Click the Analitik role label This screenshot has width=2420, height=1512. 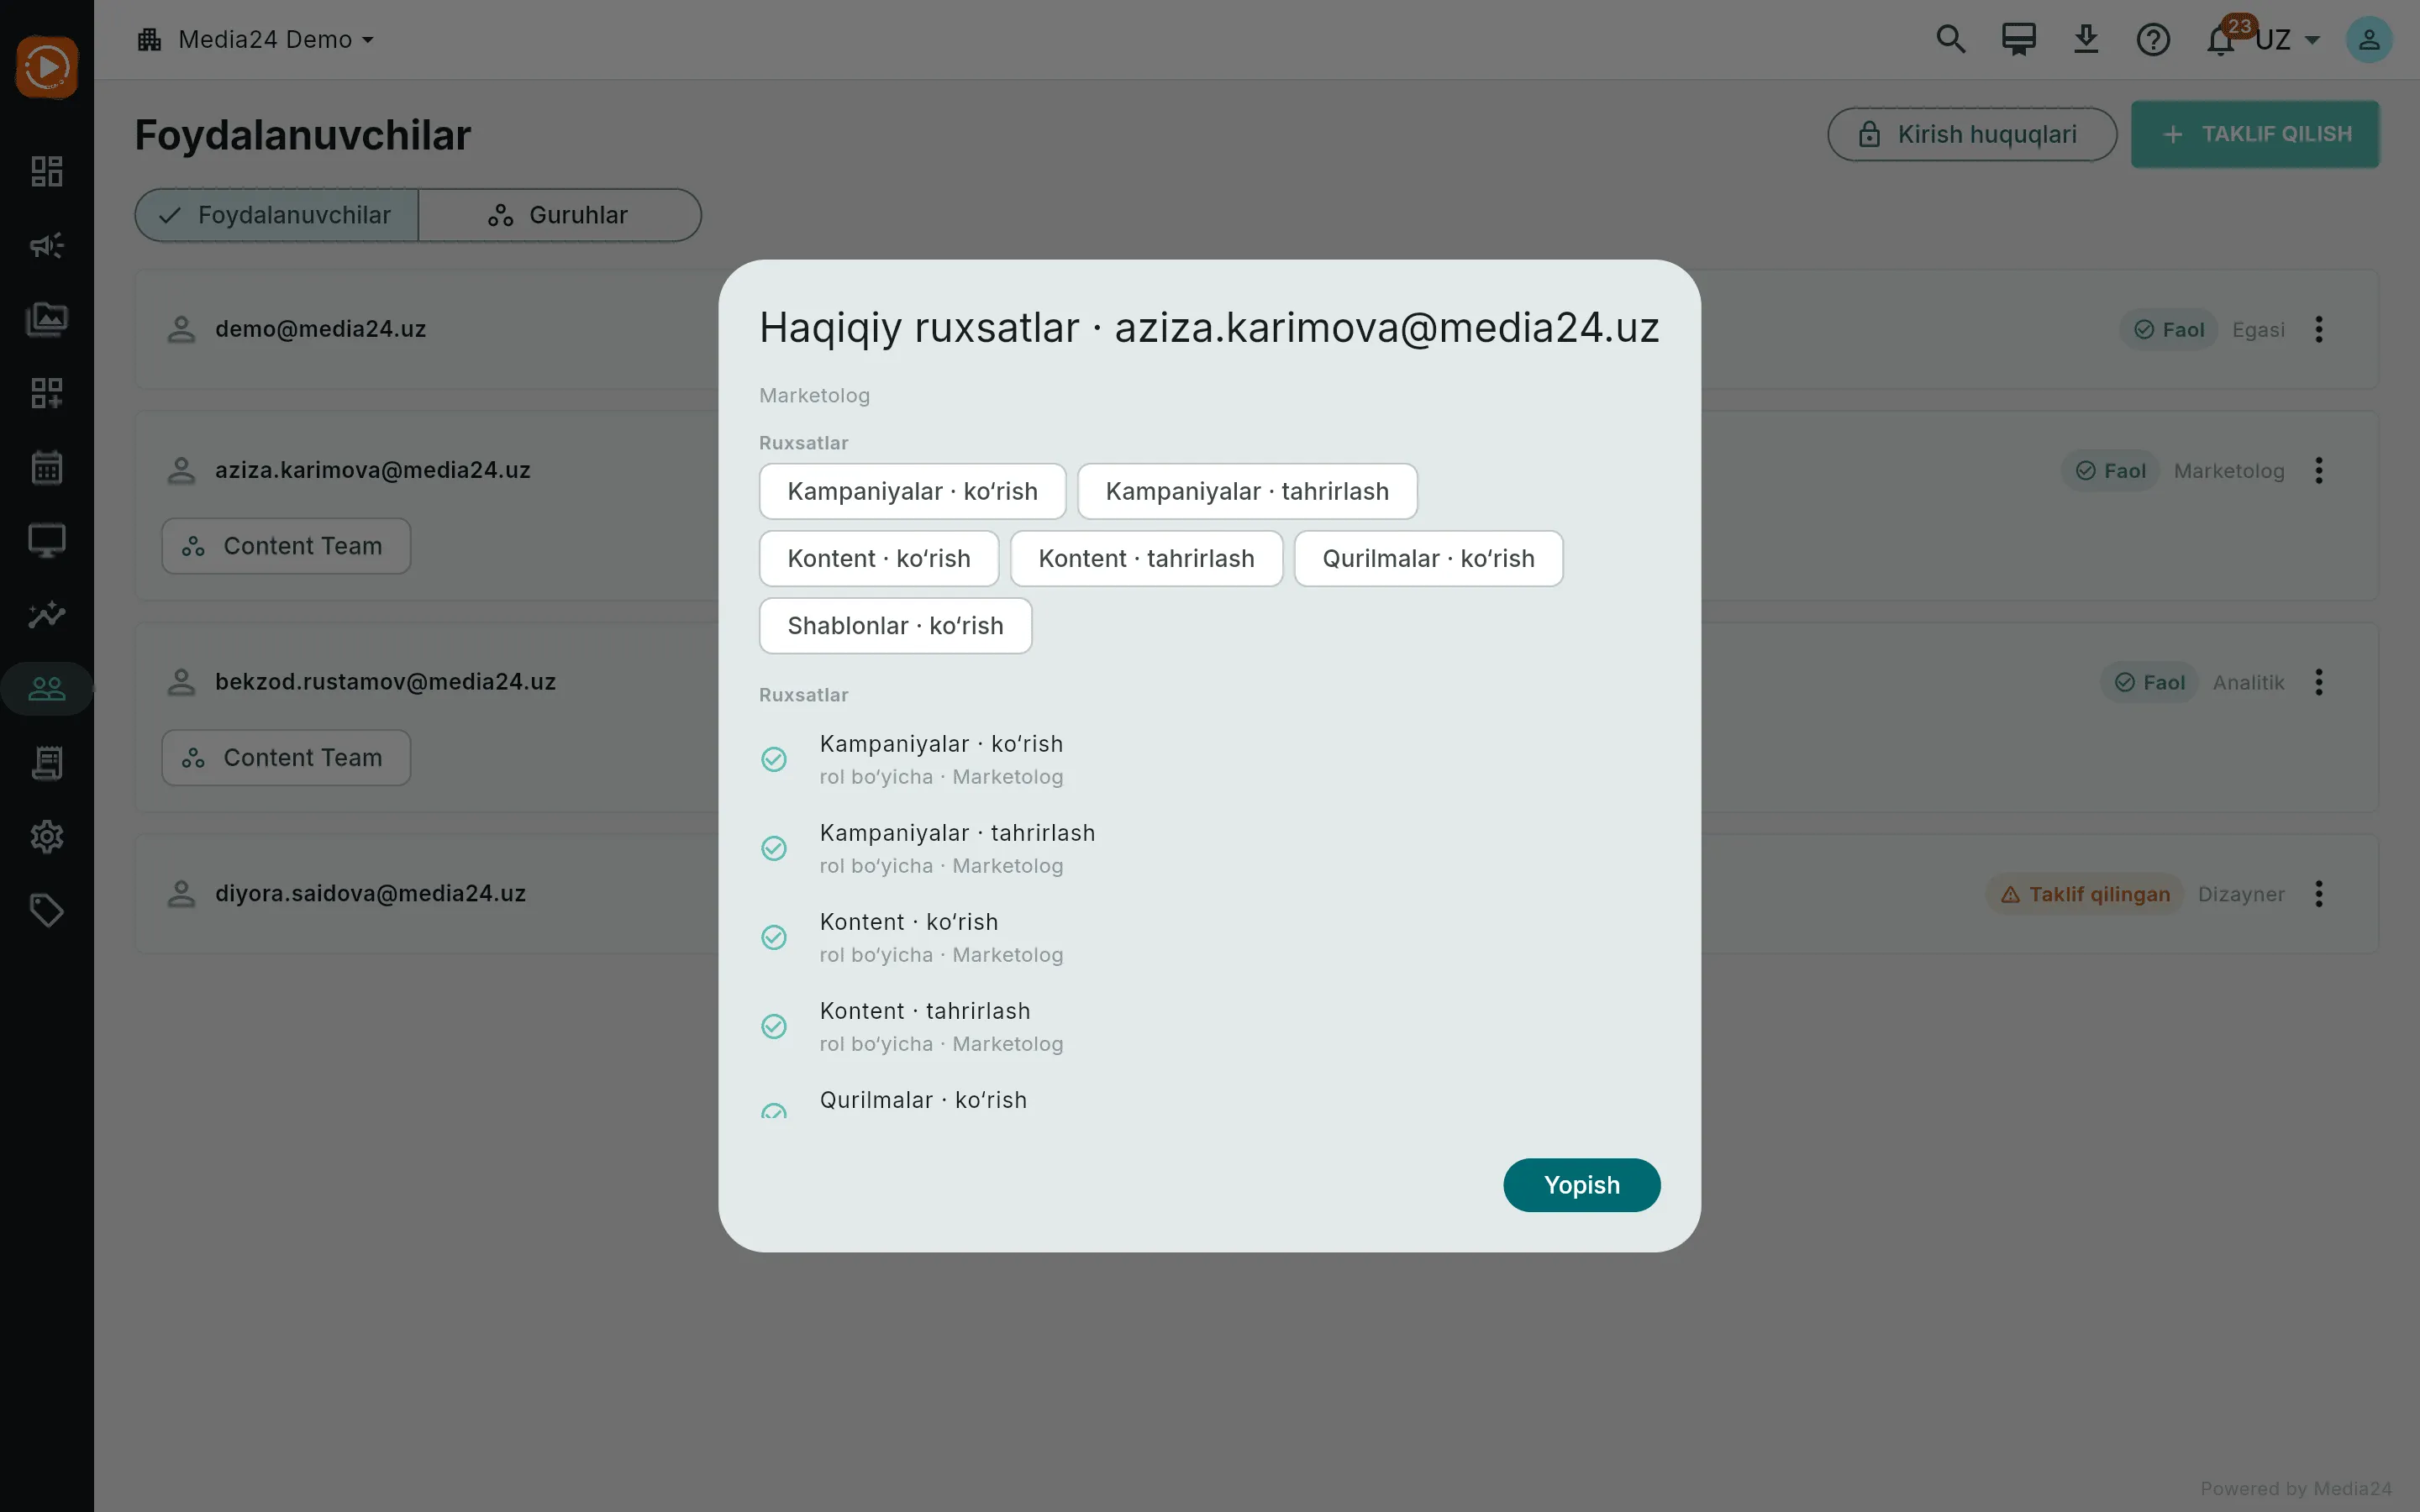[2248, 682]
